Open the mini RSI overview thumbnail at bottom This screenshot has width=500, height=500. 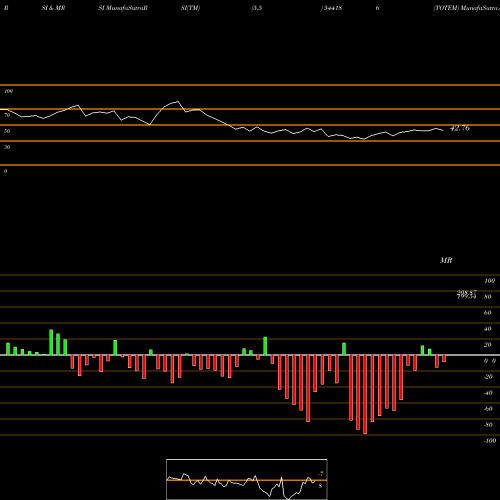247,479
